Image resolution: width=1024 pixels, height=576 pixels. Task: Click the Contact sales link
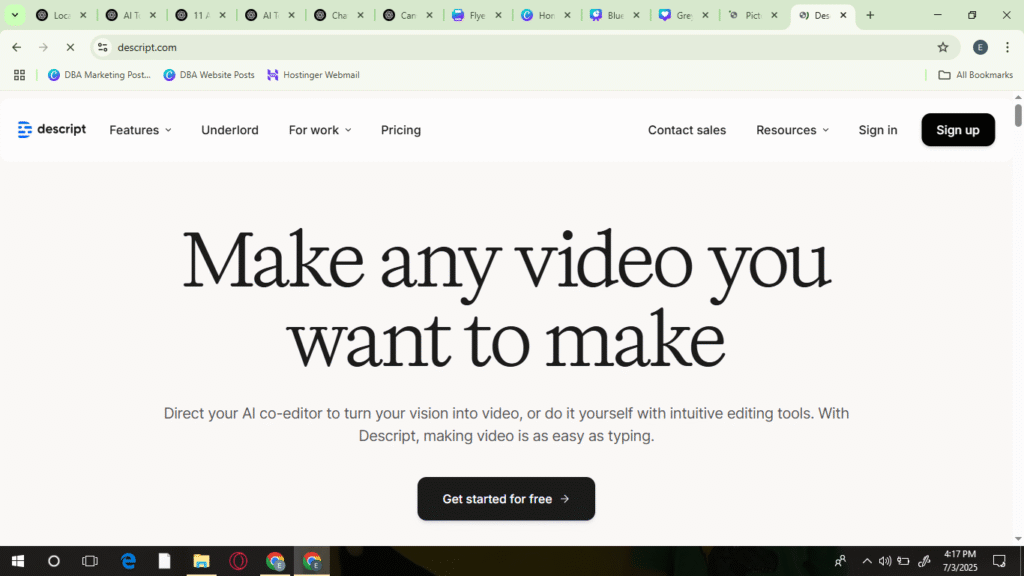point(686,130)
